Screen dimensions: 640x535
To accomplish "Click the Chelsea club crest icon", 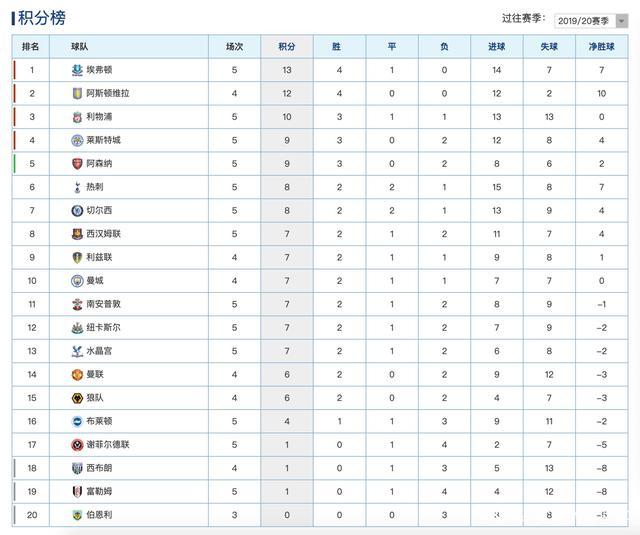I will pyautogui.click(x=77, y=211).
